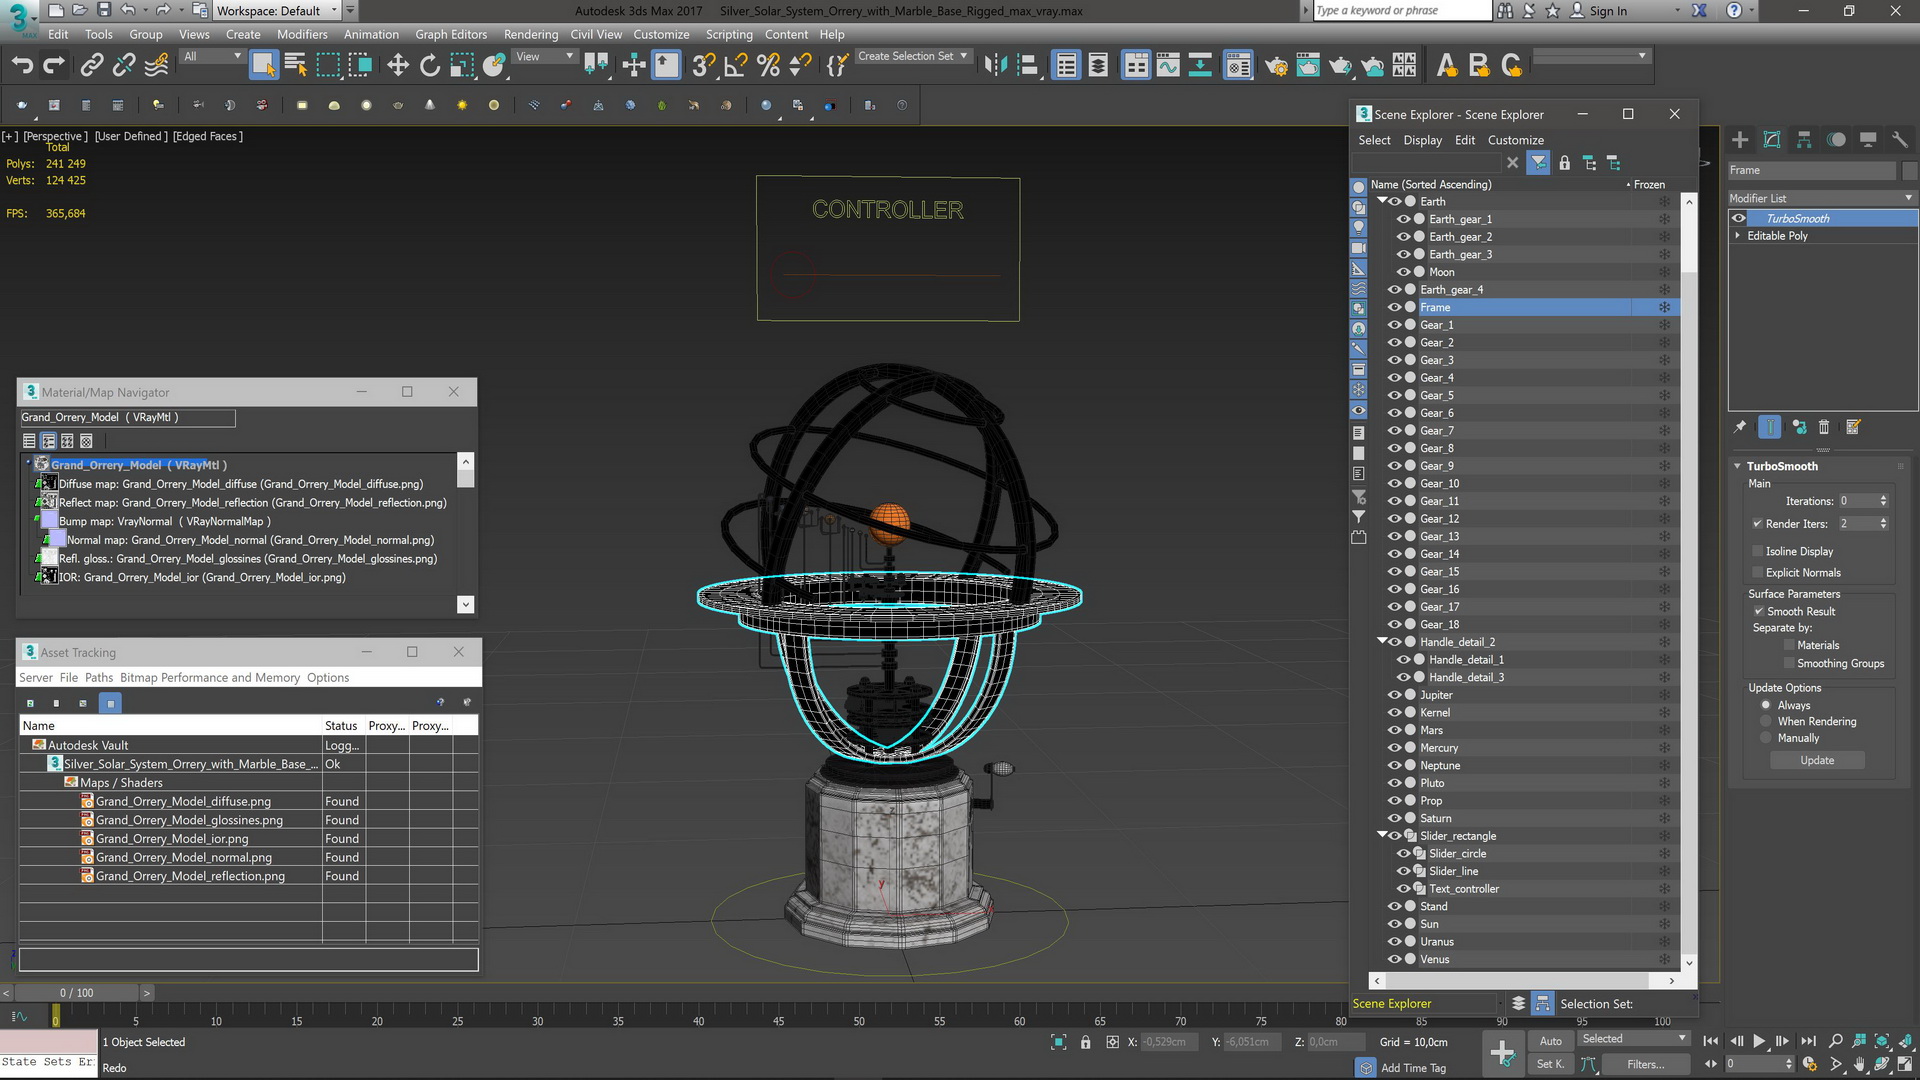This screenshot has height=1080, width=1920.
Task: Open the Motion command panel tab
Action: coord(1836,140)
